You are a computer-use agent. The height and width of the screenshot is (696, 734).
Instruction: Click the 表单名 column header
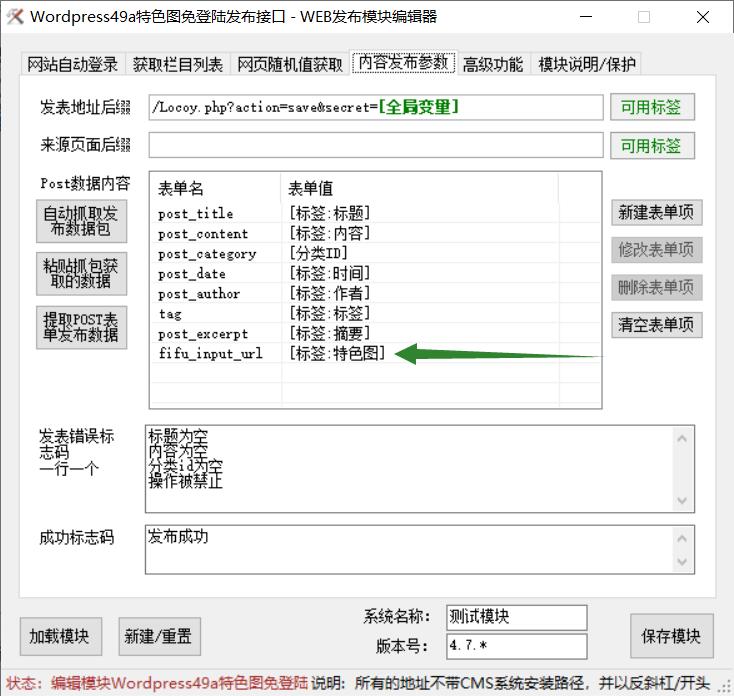(216, 188)
